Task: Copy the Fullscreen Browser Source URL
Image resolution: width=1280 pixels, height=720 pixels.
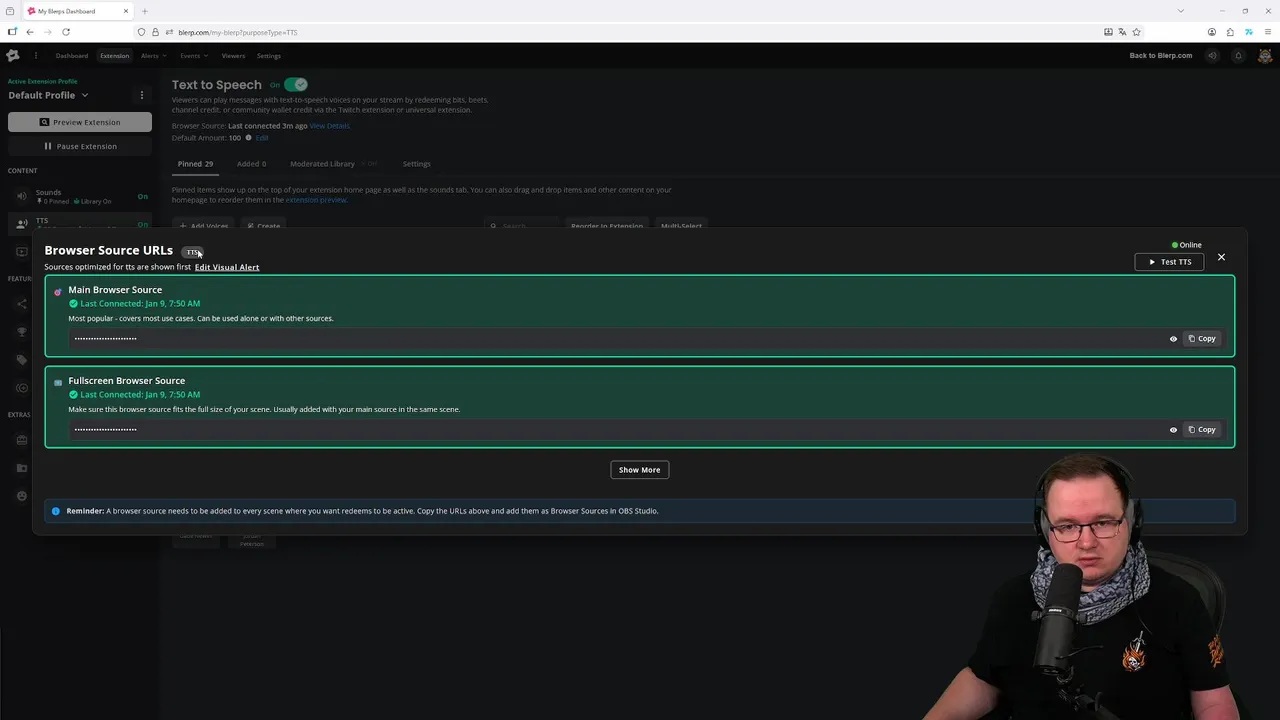Action: tap(1201, 430)
